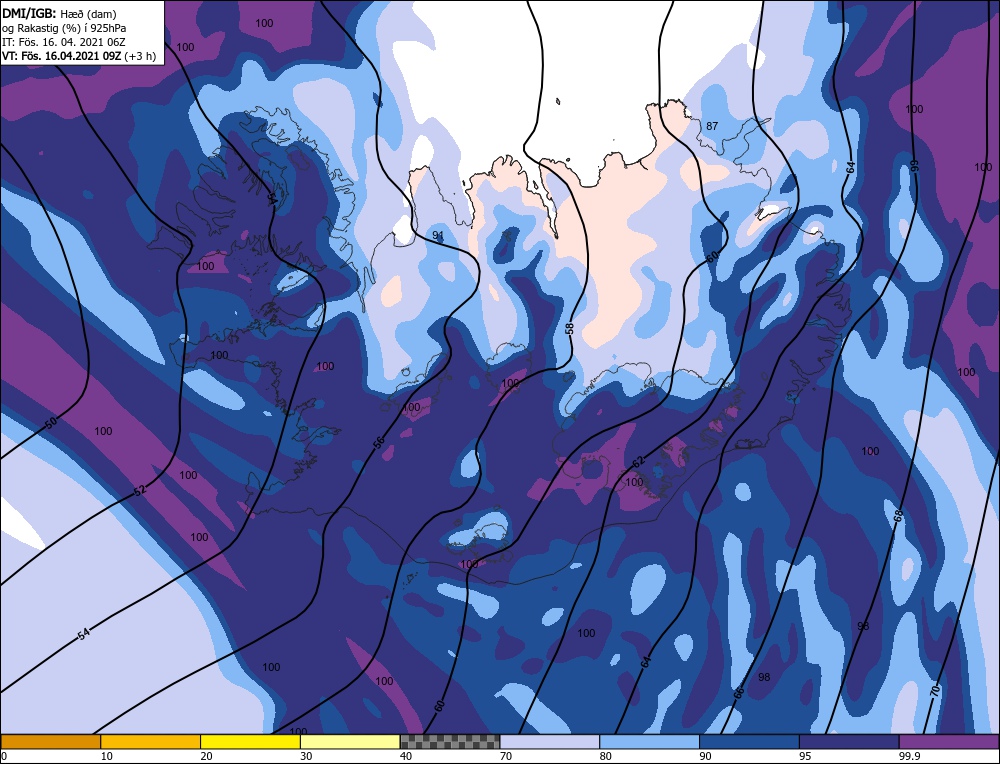
Task: Click the light blue 80–90 legend swatch
Action: (649, 741)
